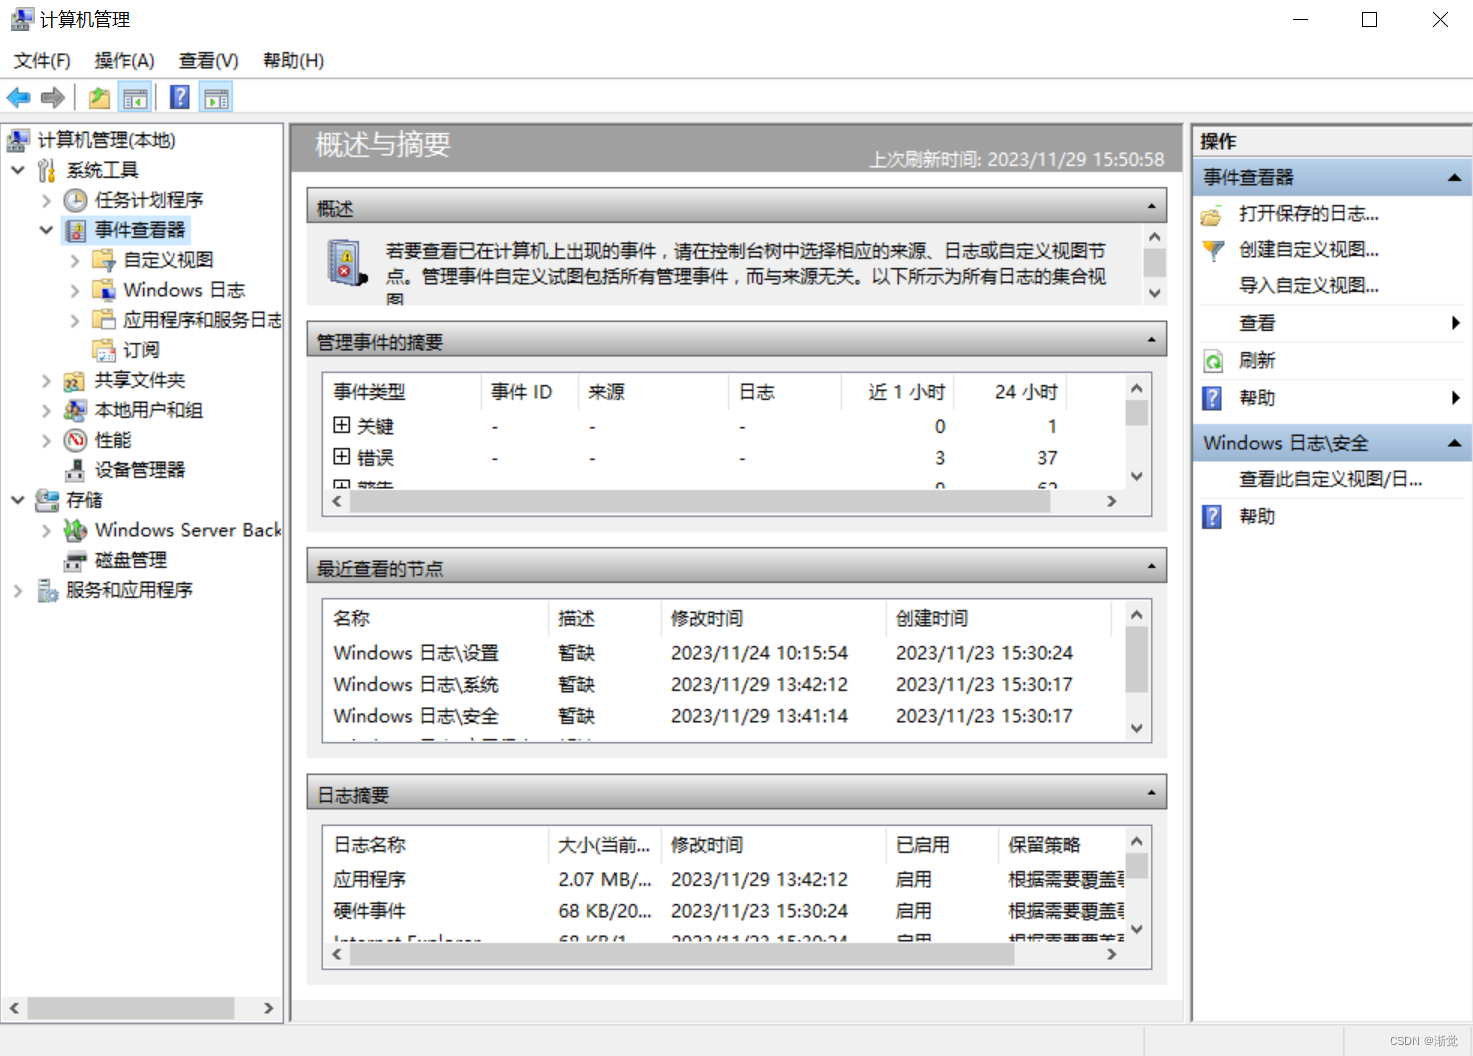Image resolution: width=1473 pixels, height=1056 pixels.
Task: Click the 性能 monitor icon
Action: (75, 440)
